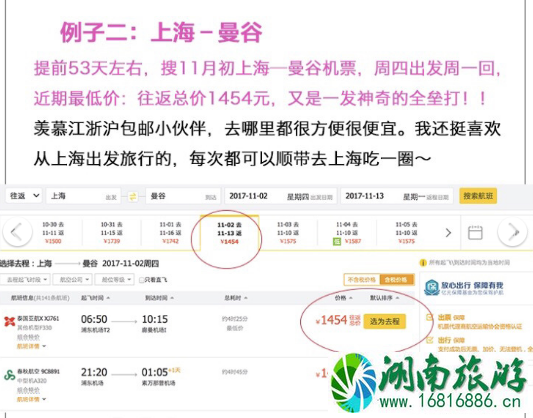Image resolution: width=533 pixels, height=418 pixels.
Task: Swap departure and arrival cities icon
Action: (133, 196)
